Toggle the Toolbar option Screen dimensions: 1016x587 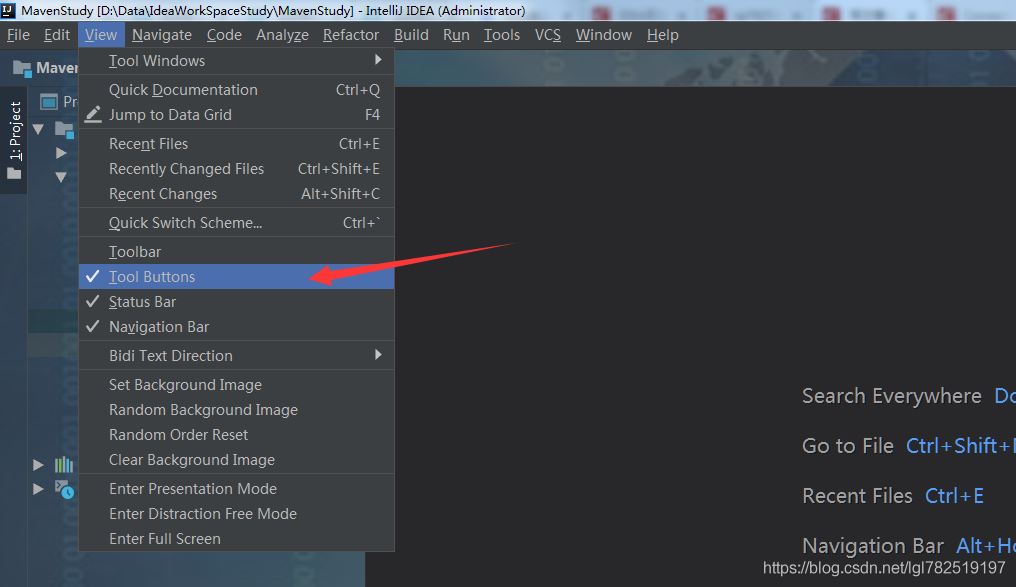click(237, 252)
